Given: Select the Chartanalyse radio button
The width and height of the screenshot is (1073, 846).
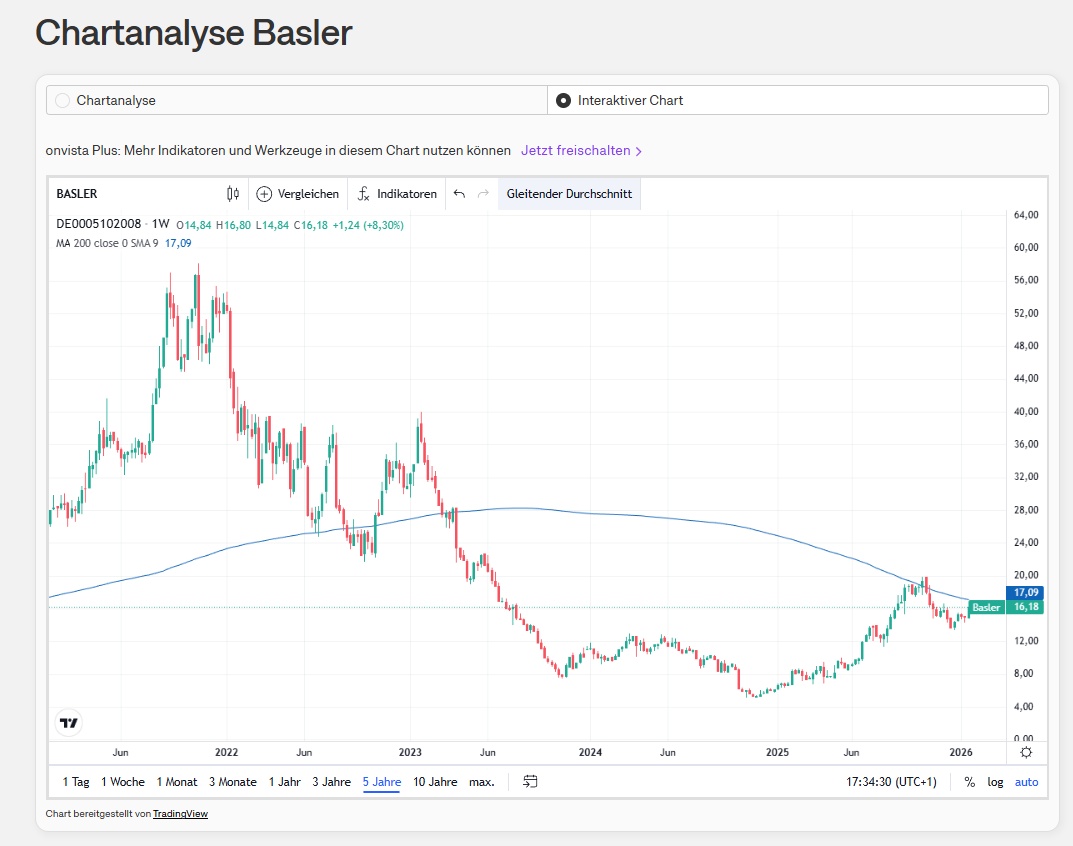Looking at the screenshot, I should pyautogui.click(x=63, y=100).
